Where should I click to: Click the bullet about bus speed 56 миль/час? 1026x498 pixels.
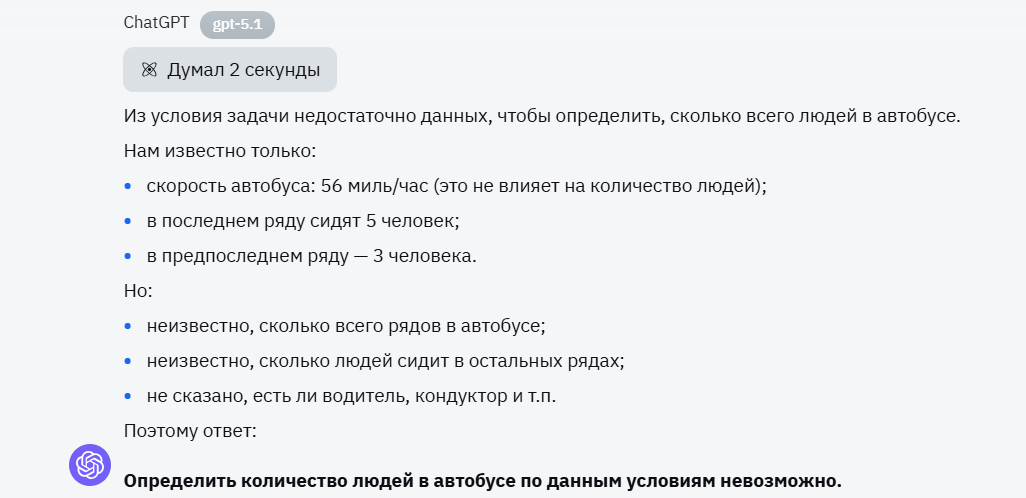click(456, 186)
